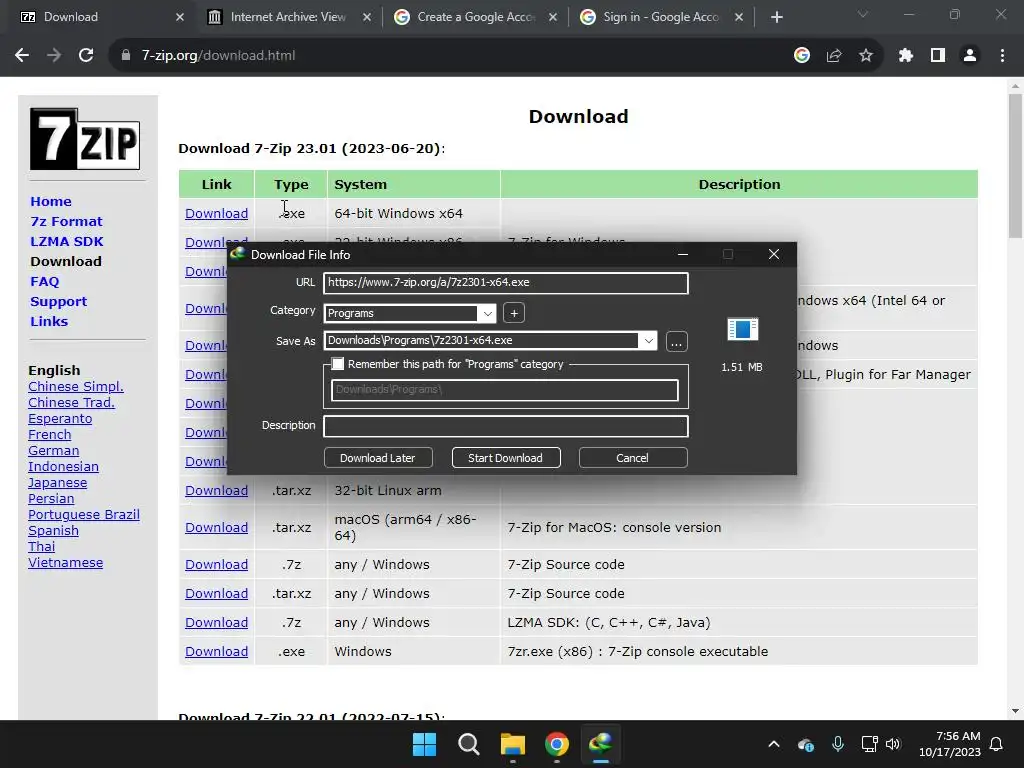Click the Download Later button
Viewport: 1024px width, 768px height.
tap(378, 458)
